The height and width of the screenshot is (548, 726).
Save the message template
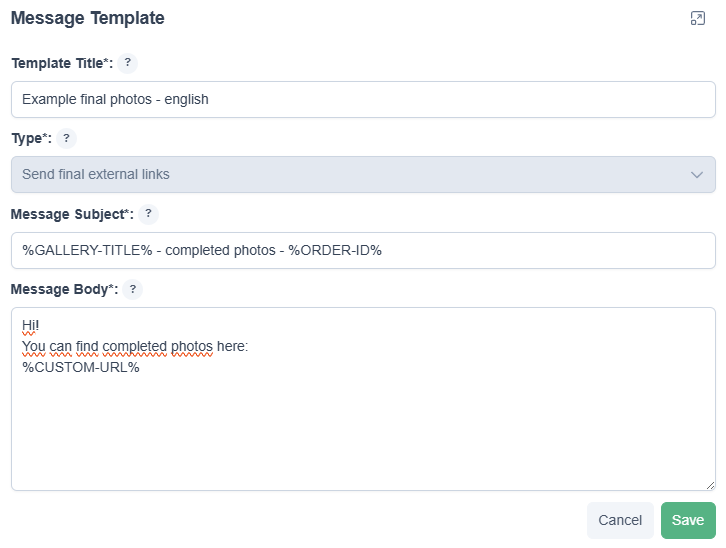tap(688, 520)
